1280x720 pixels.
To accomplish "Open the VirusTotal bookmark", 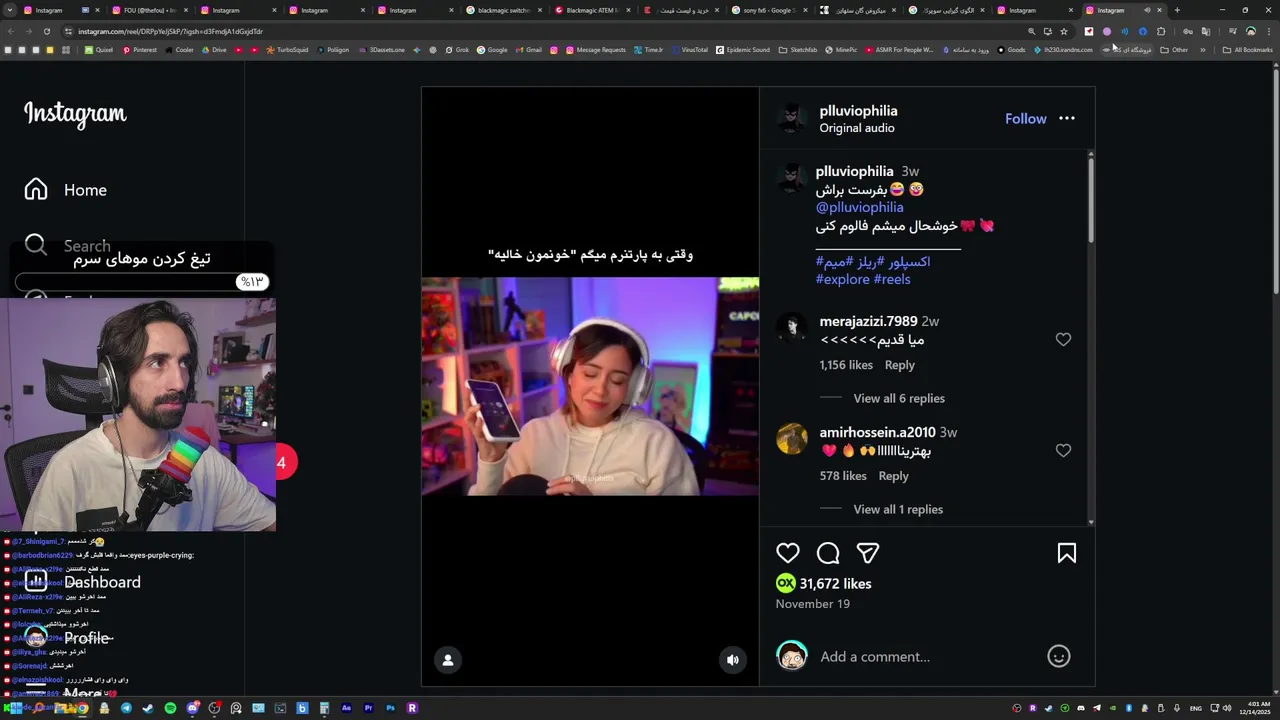I will coord(689,50).
